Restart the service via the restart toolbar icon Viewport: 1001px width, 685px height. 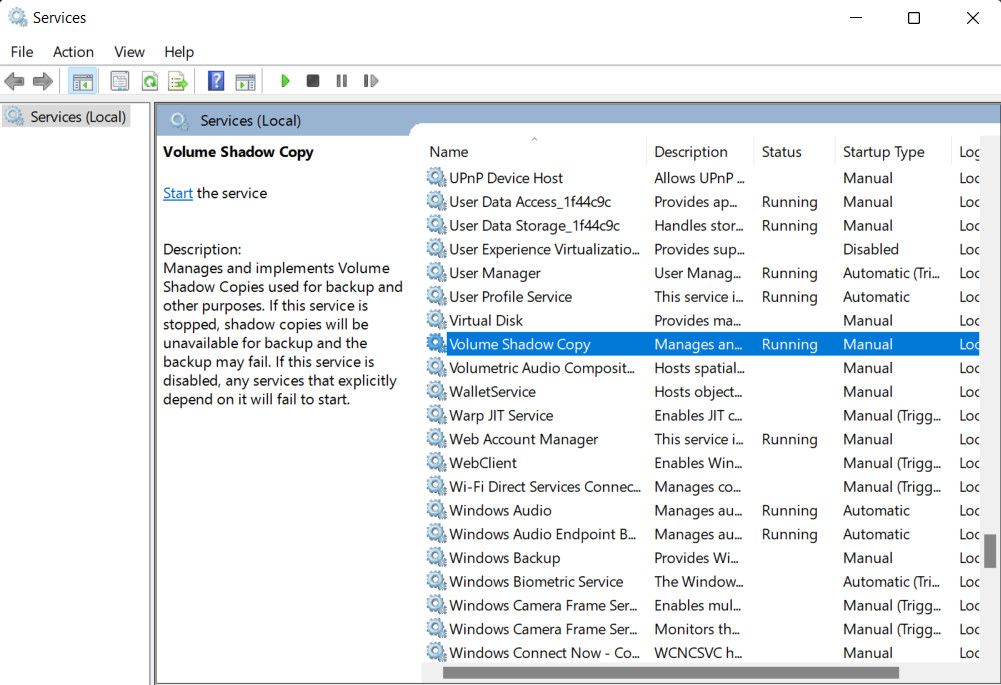pyautogui.click(x=371, y=81)
